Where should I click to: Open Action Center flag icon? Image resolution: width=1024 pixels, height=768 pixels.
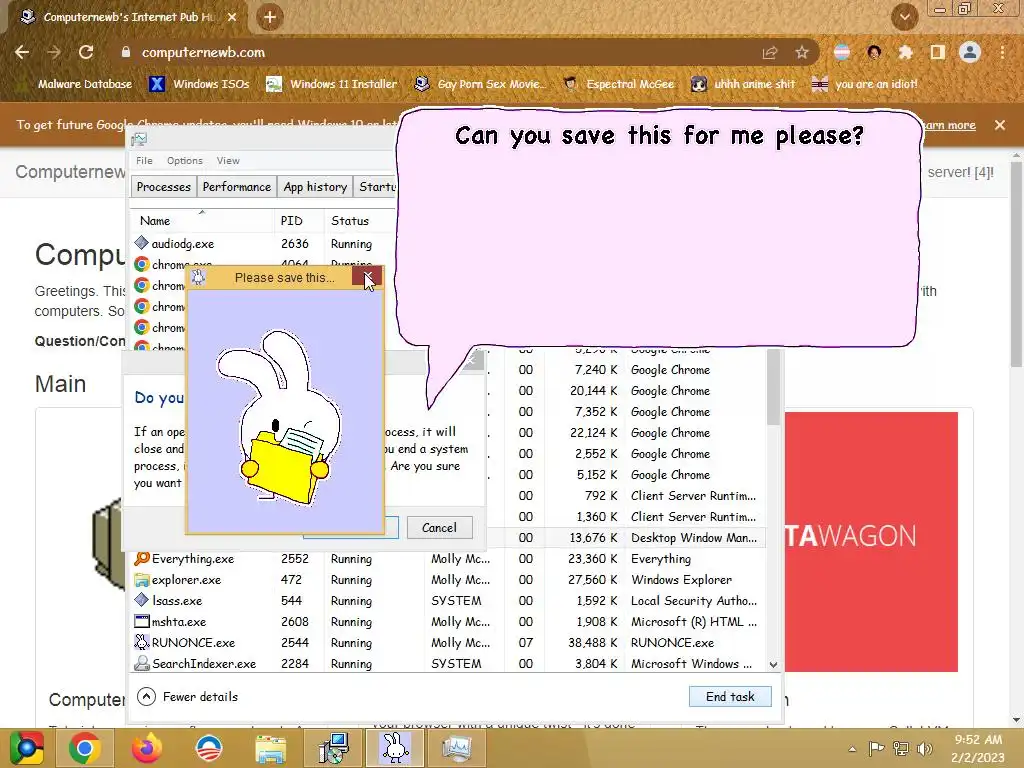point(876,748)
